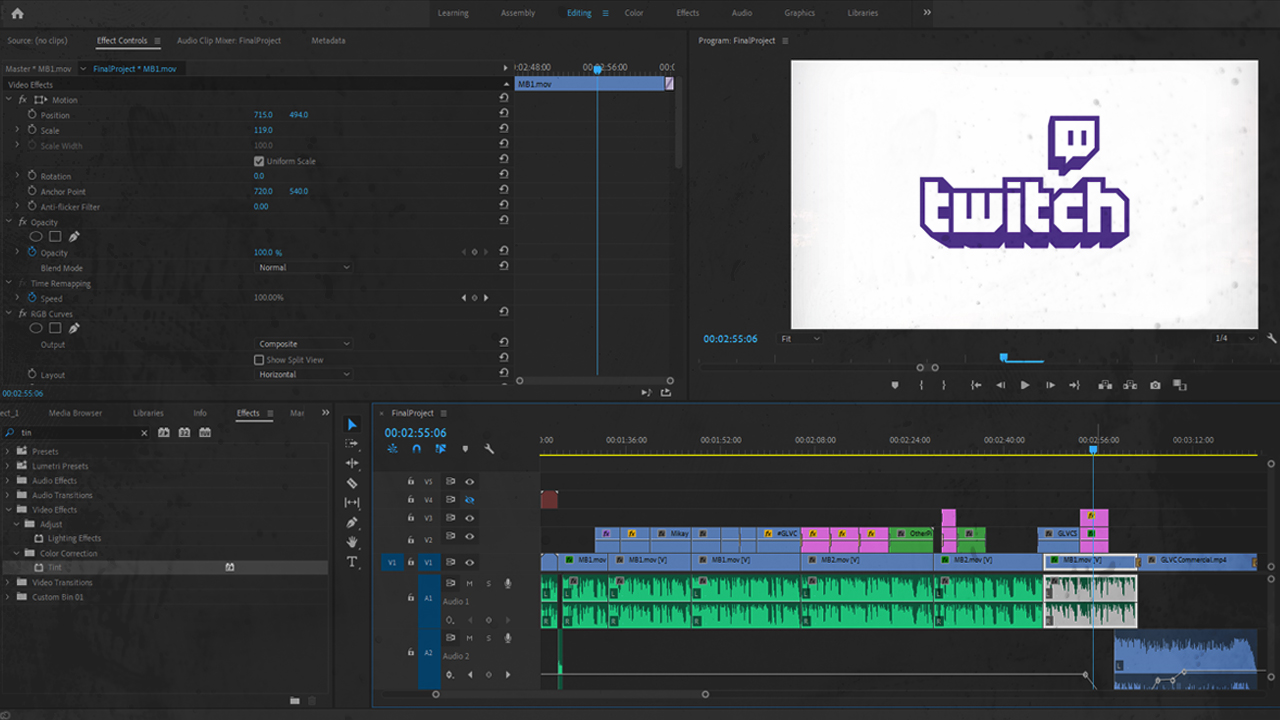1280x720 pixels.
Task: Click the timeline playhead at 00:02:56:00
Action: click(x=1093, y=450)
